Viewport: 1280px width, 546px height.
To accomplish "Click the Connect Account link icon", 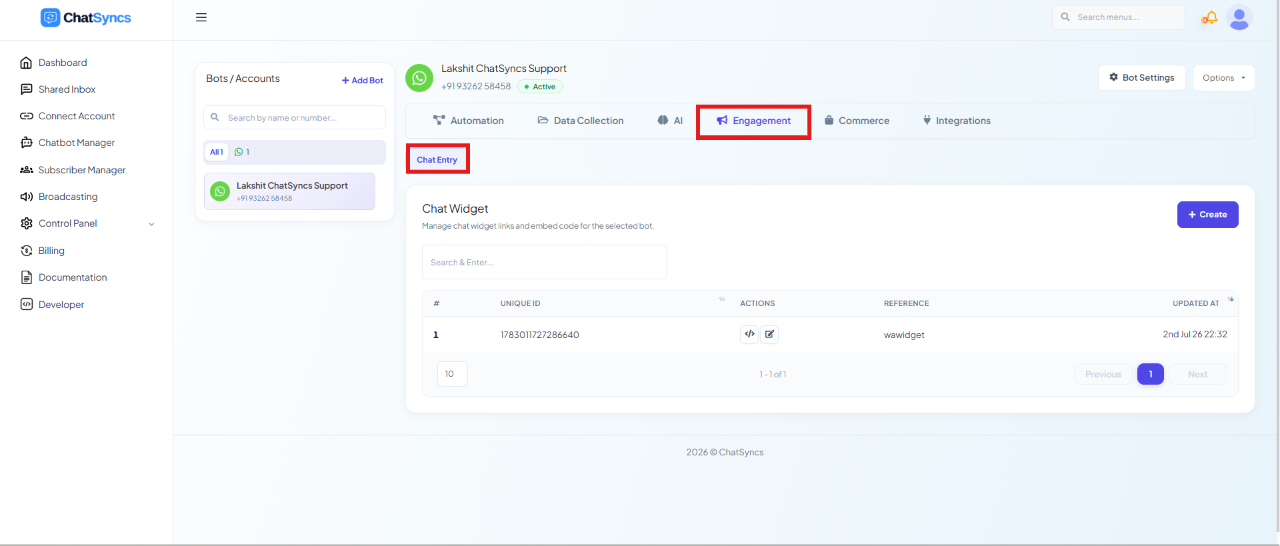I will tap(27, 116).
